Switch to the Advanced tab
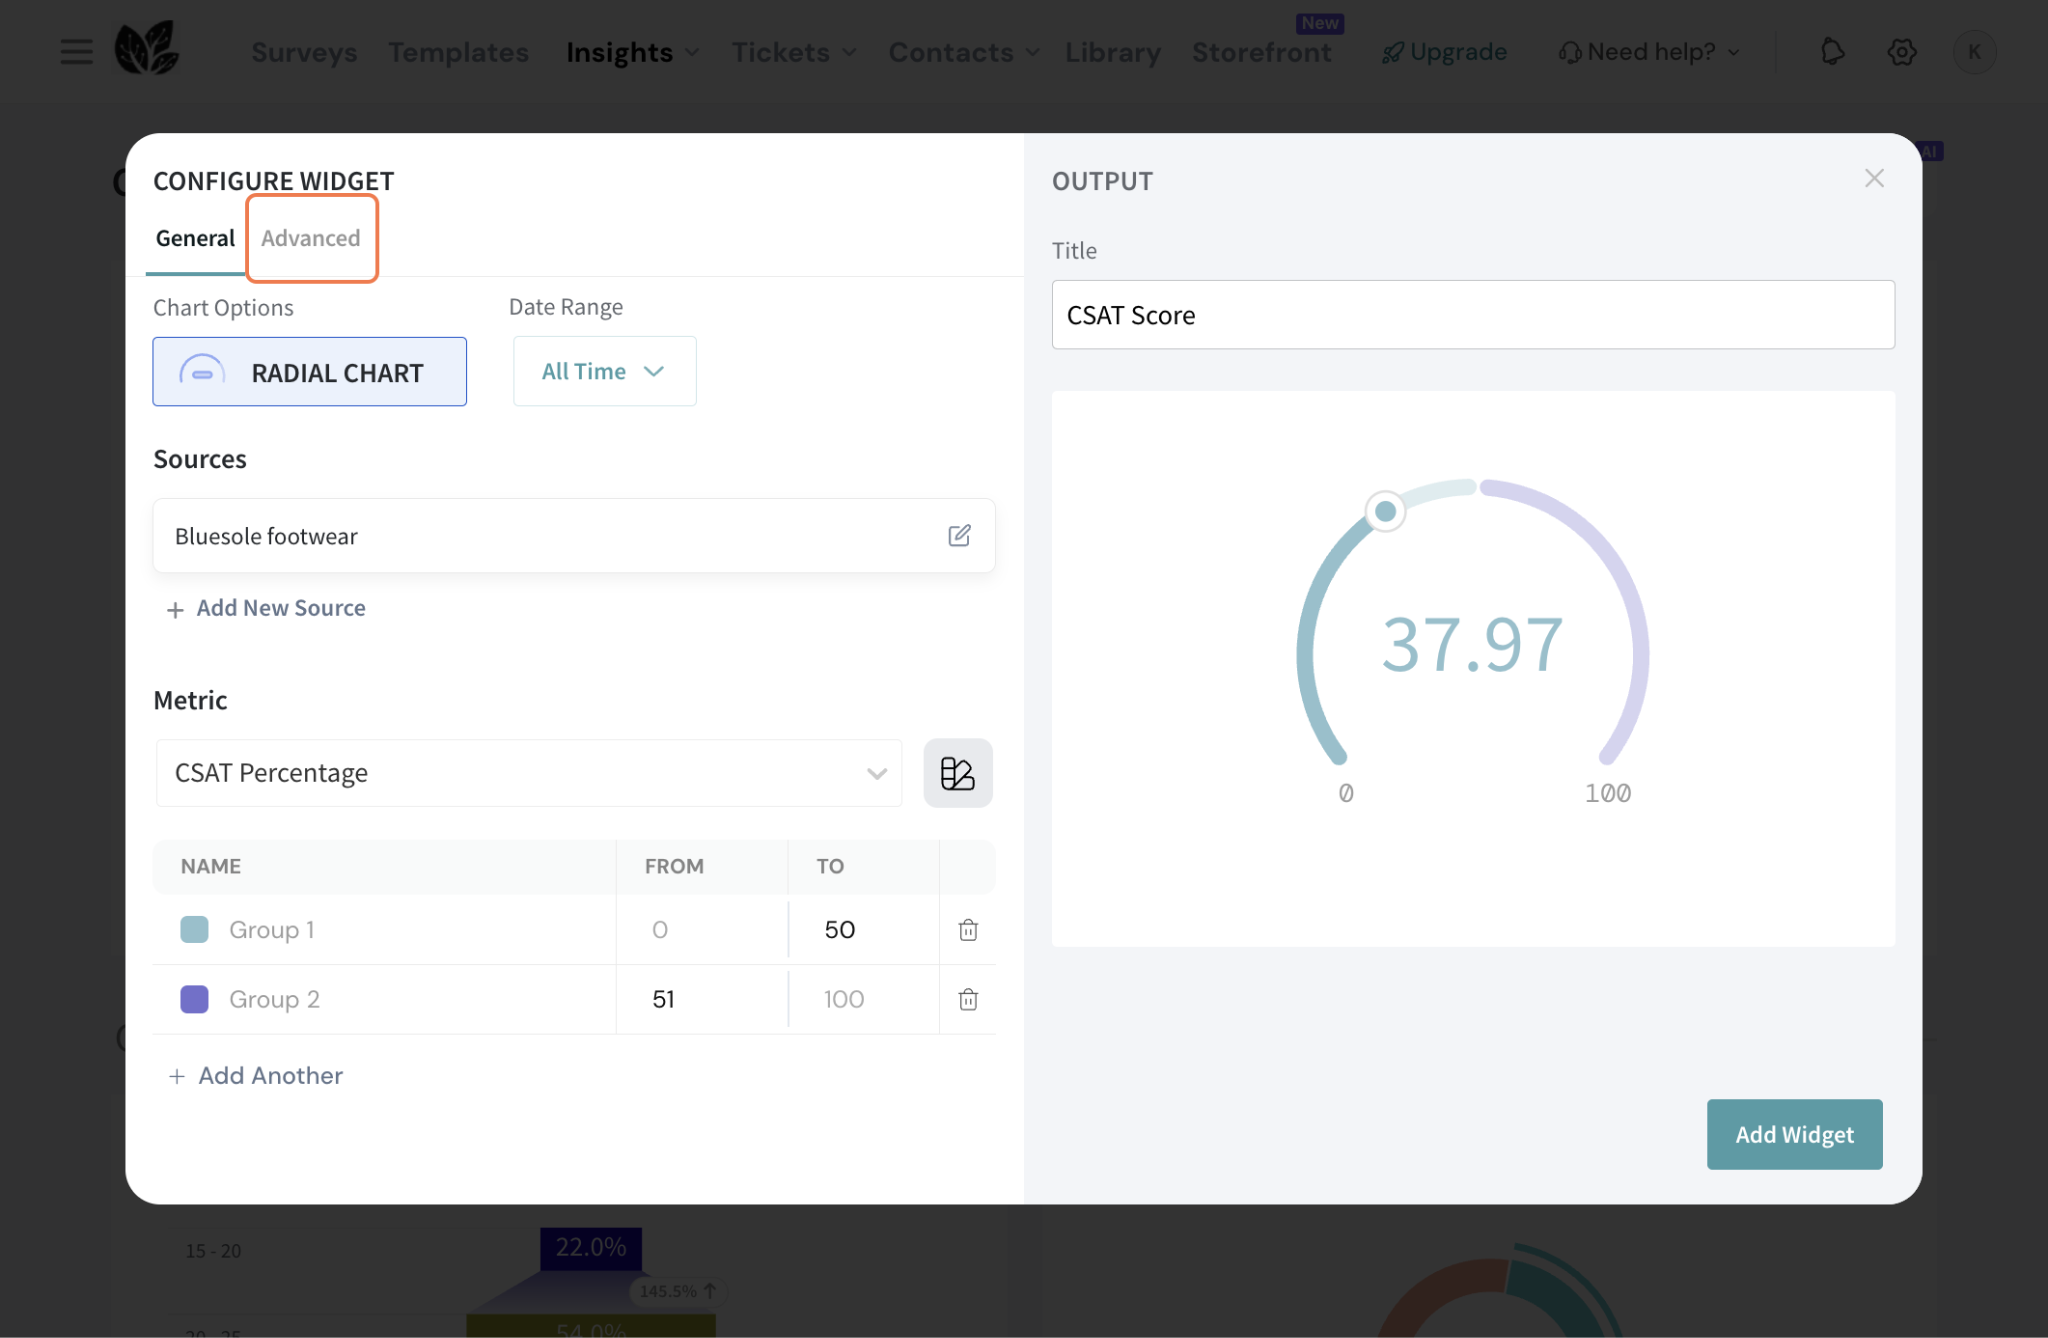2048x1338 pixels. pyautogui.click(x=311, y=238)
